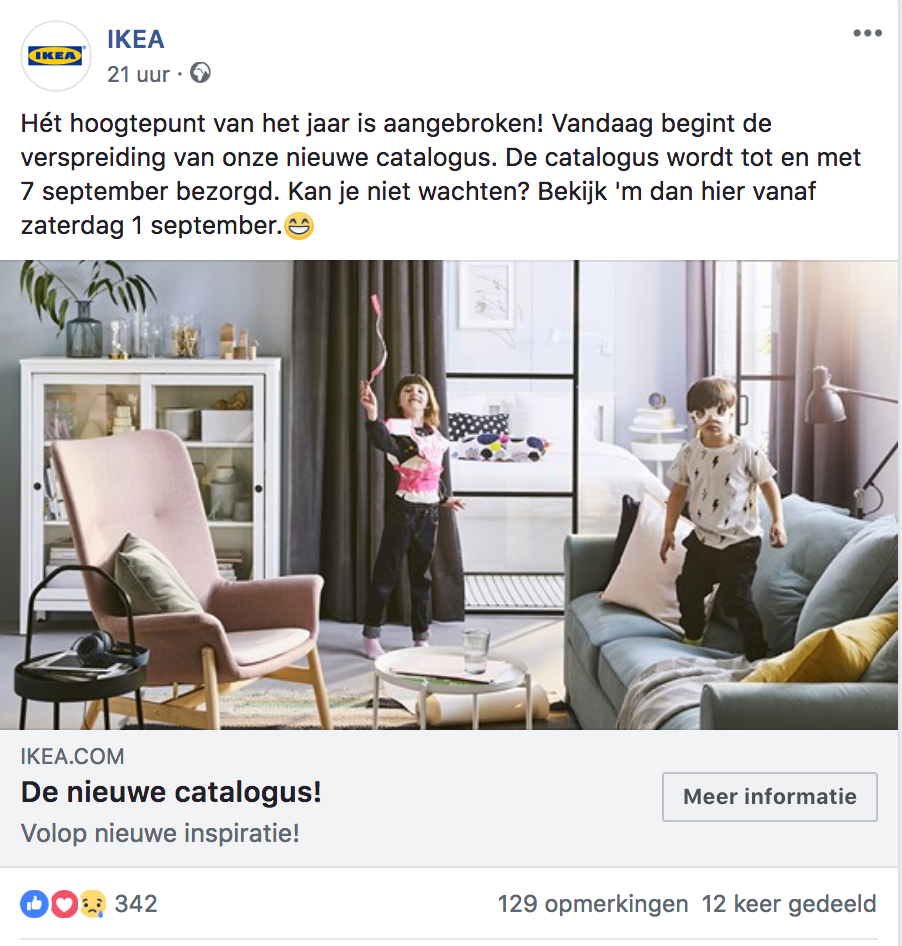Open the IKEA page name link
Viewport: 902px width, 946px height.
point(136,40)
